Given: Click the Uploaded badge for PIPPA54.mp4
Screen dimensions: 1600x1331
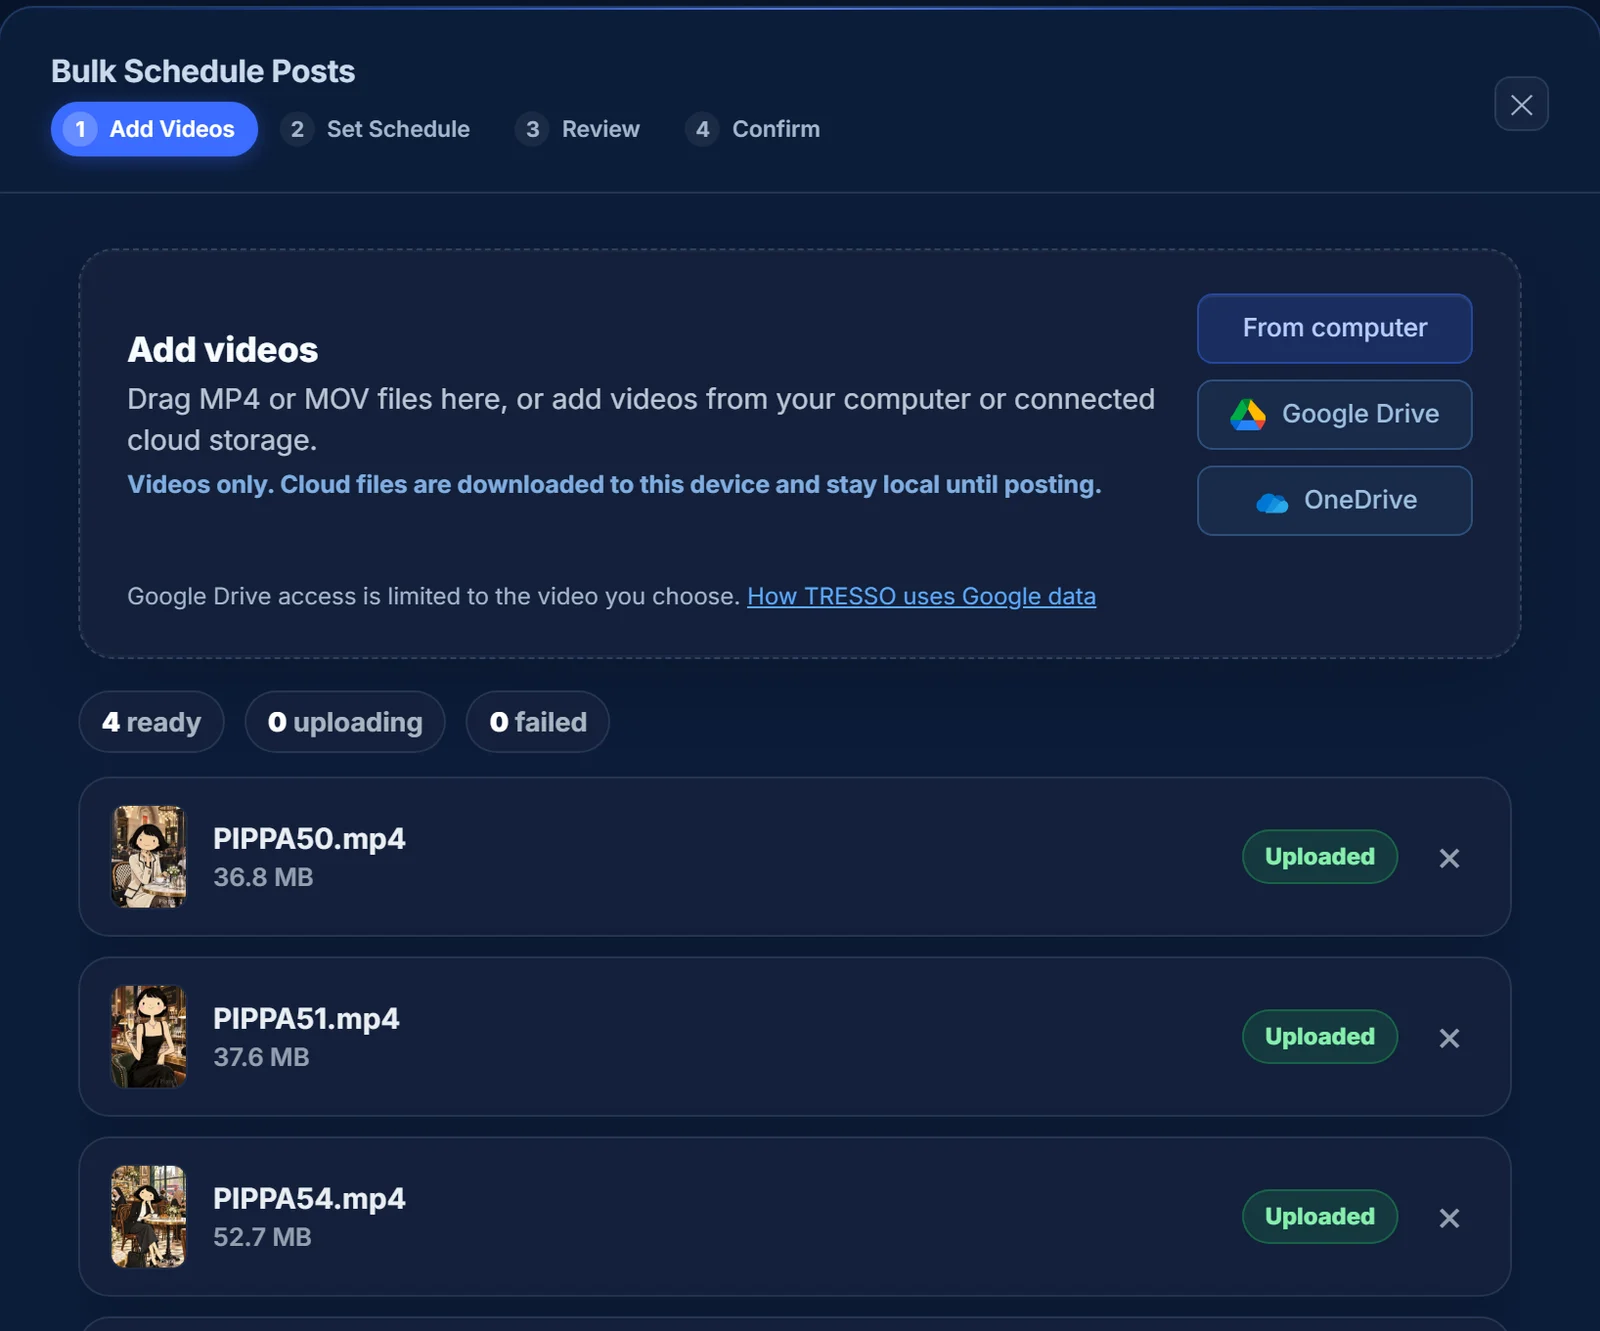Looking at the screenshot, I should pos(1320,1217).
